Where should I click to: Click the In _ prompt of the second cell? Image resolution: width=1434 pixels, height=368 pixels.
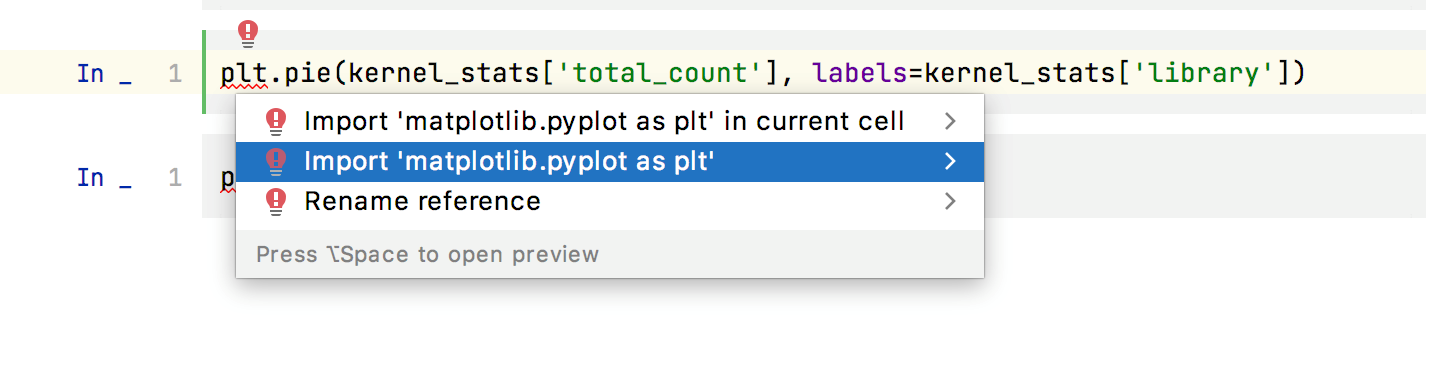click(x=104, y=177)
